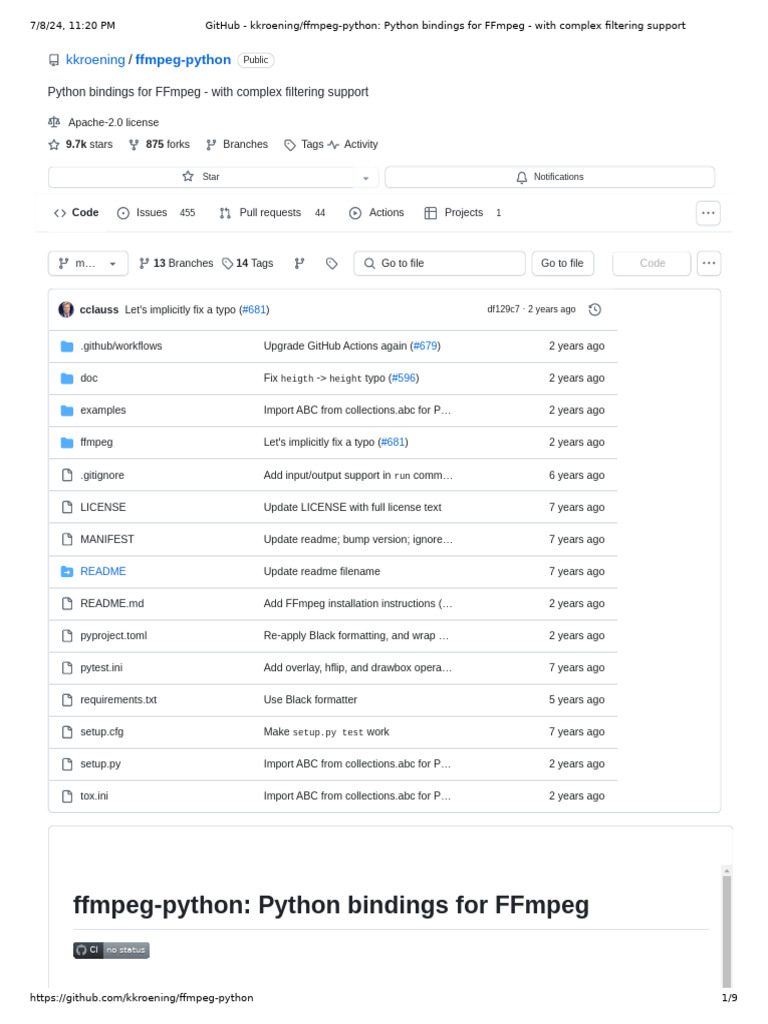Open the 13 Branches link
This screenshot has height=1024, width=768.
tap(176, 263)
